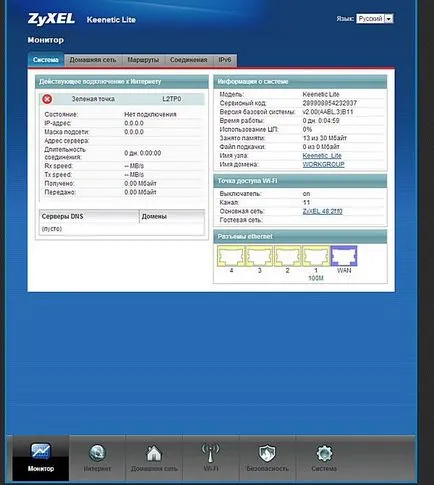The width and height of the screenshot is (434, 485).
Task: Expand the language dropdown arrow
Action: click(x=389, y=19)
